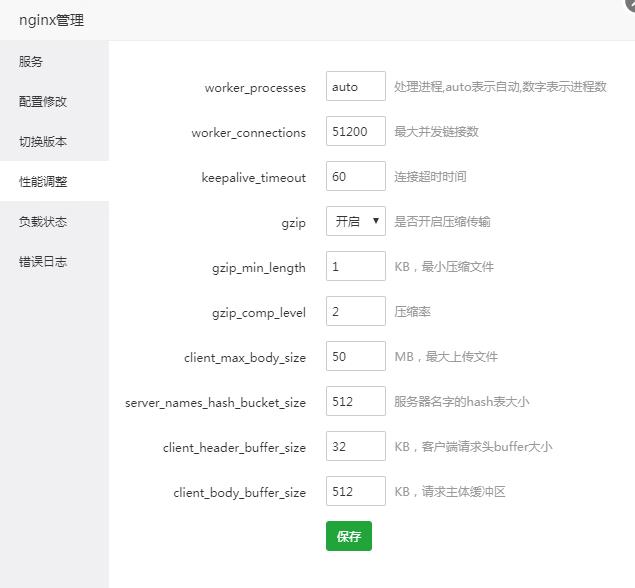Open the 服务 tab in sidebar
The width and height of the screenshot is (635, 588).
click(x=54, y=62)
